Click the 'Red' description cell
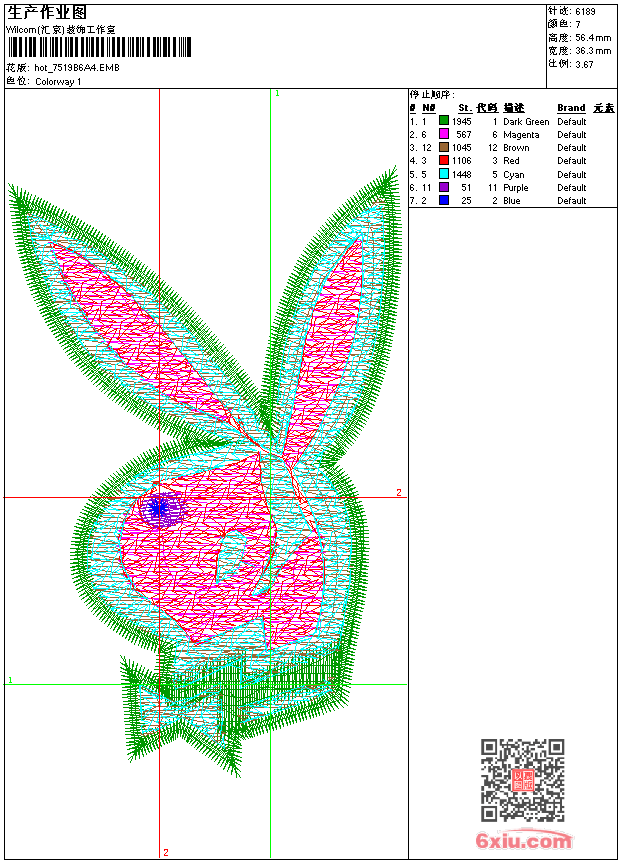 (511, 161)
